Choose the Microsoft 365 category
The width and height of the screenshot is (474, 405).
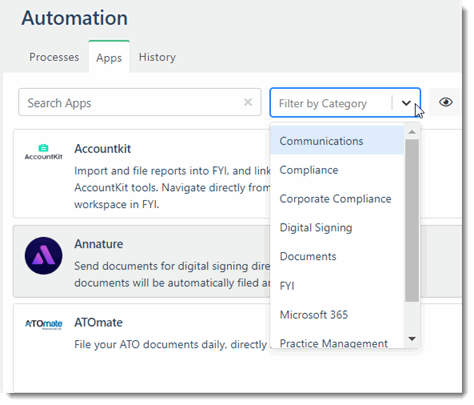point(337,314)
